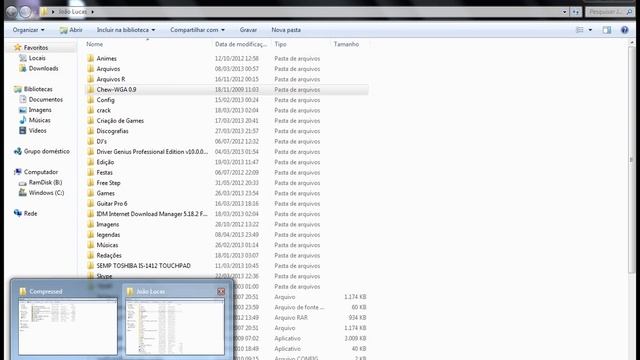Select the Discografias folder icon
This screenshot has height=360, width=640.
[91, 131]
